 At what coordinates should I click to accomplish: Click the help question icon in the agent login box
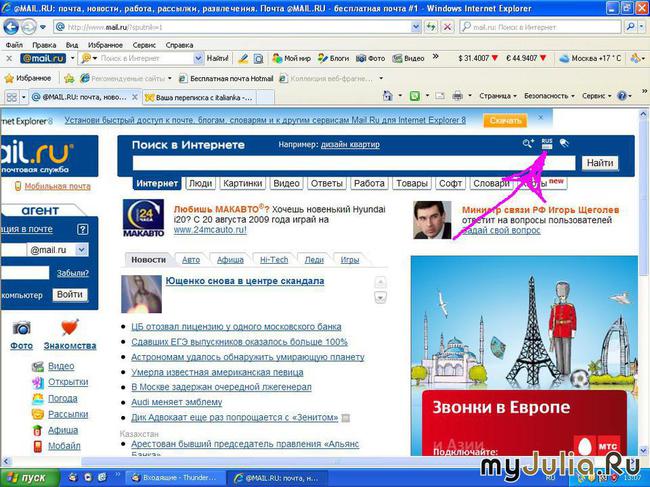(x=82, y=229)
